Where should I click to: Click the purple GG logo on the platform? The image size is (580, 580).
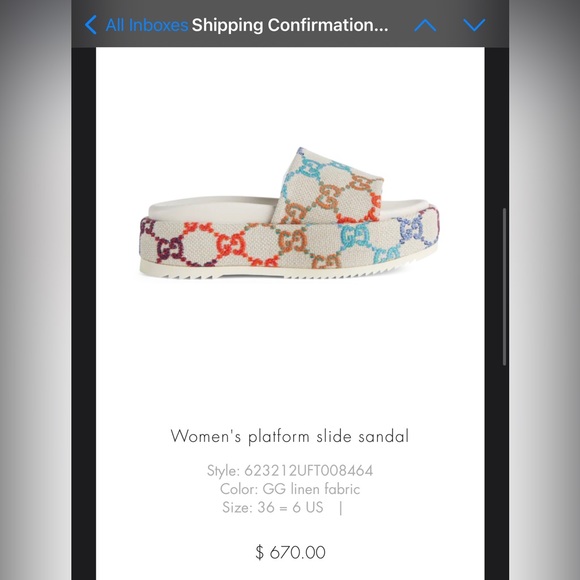pos(170,248)
